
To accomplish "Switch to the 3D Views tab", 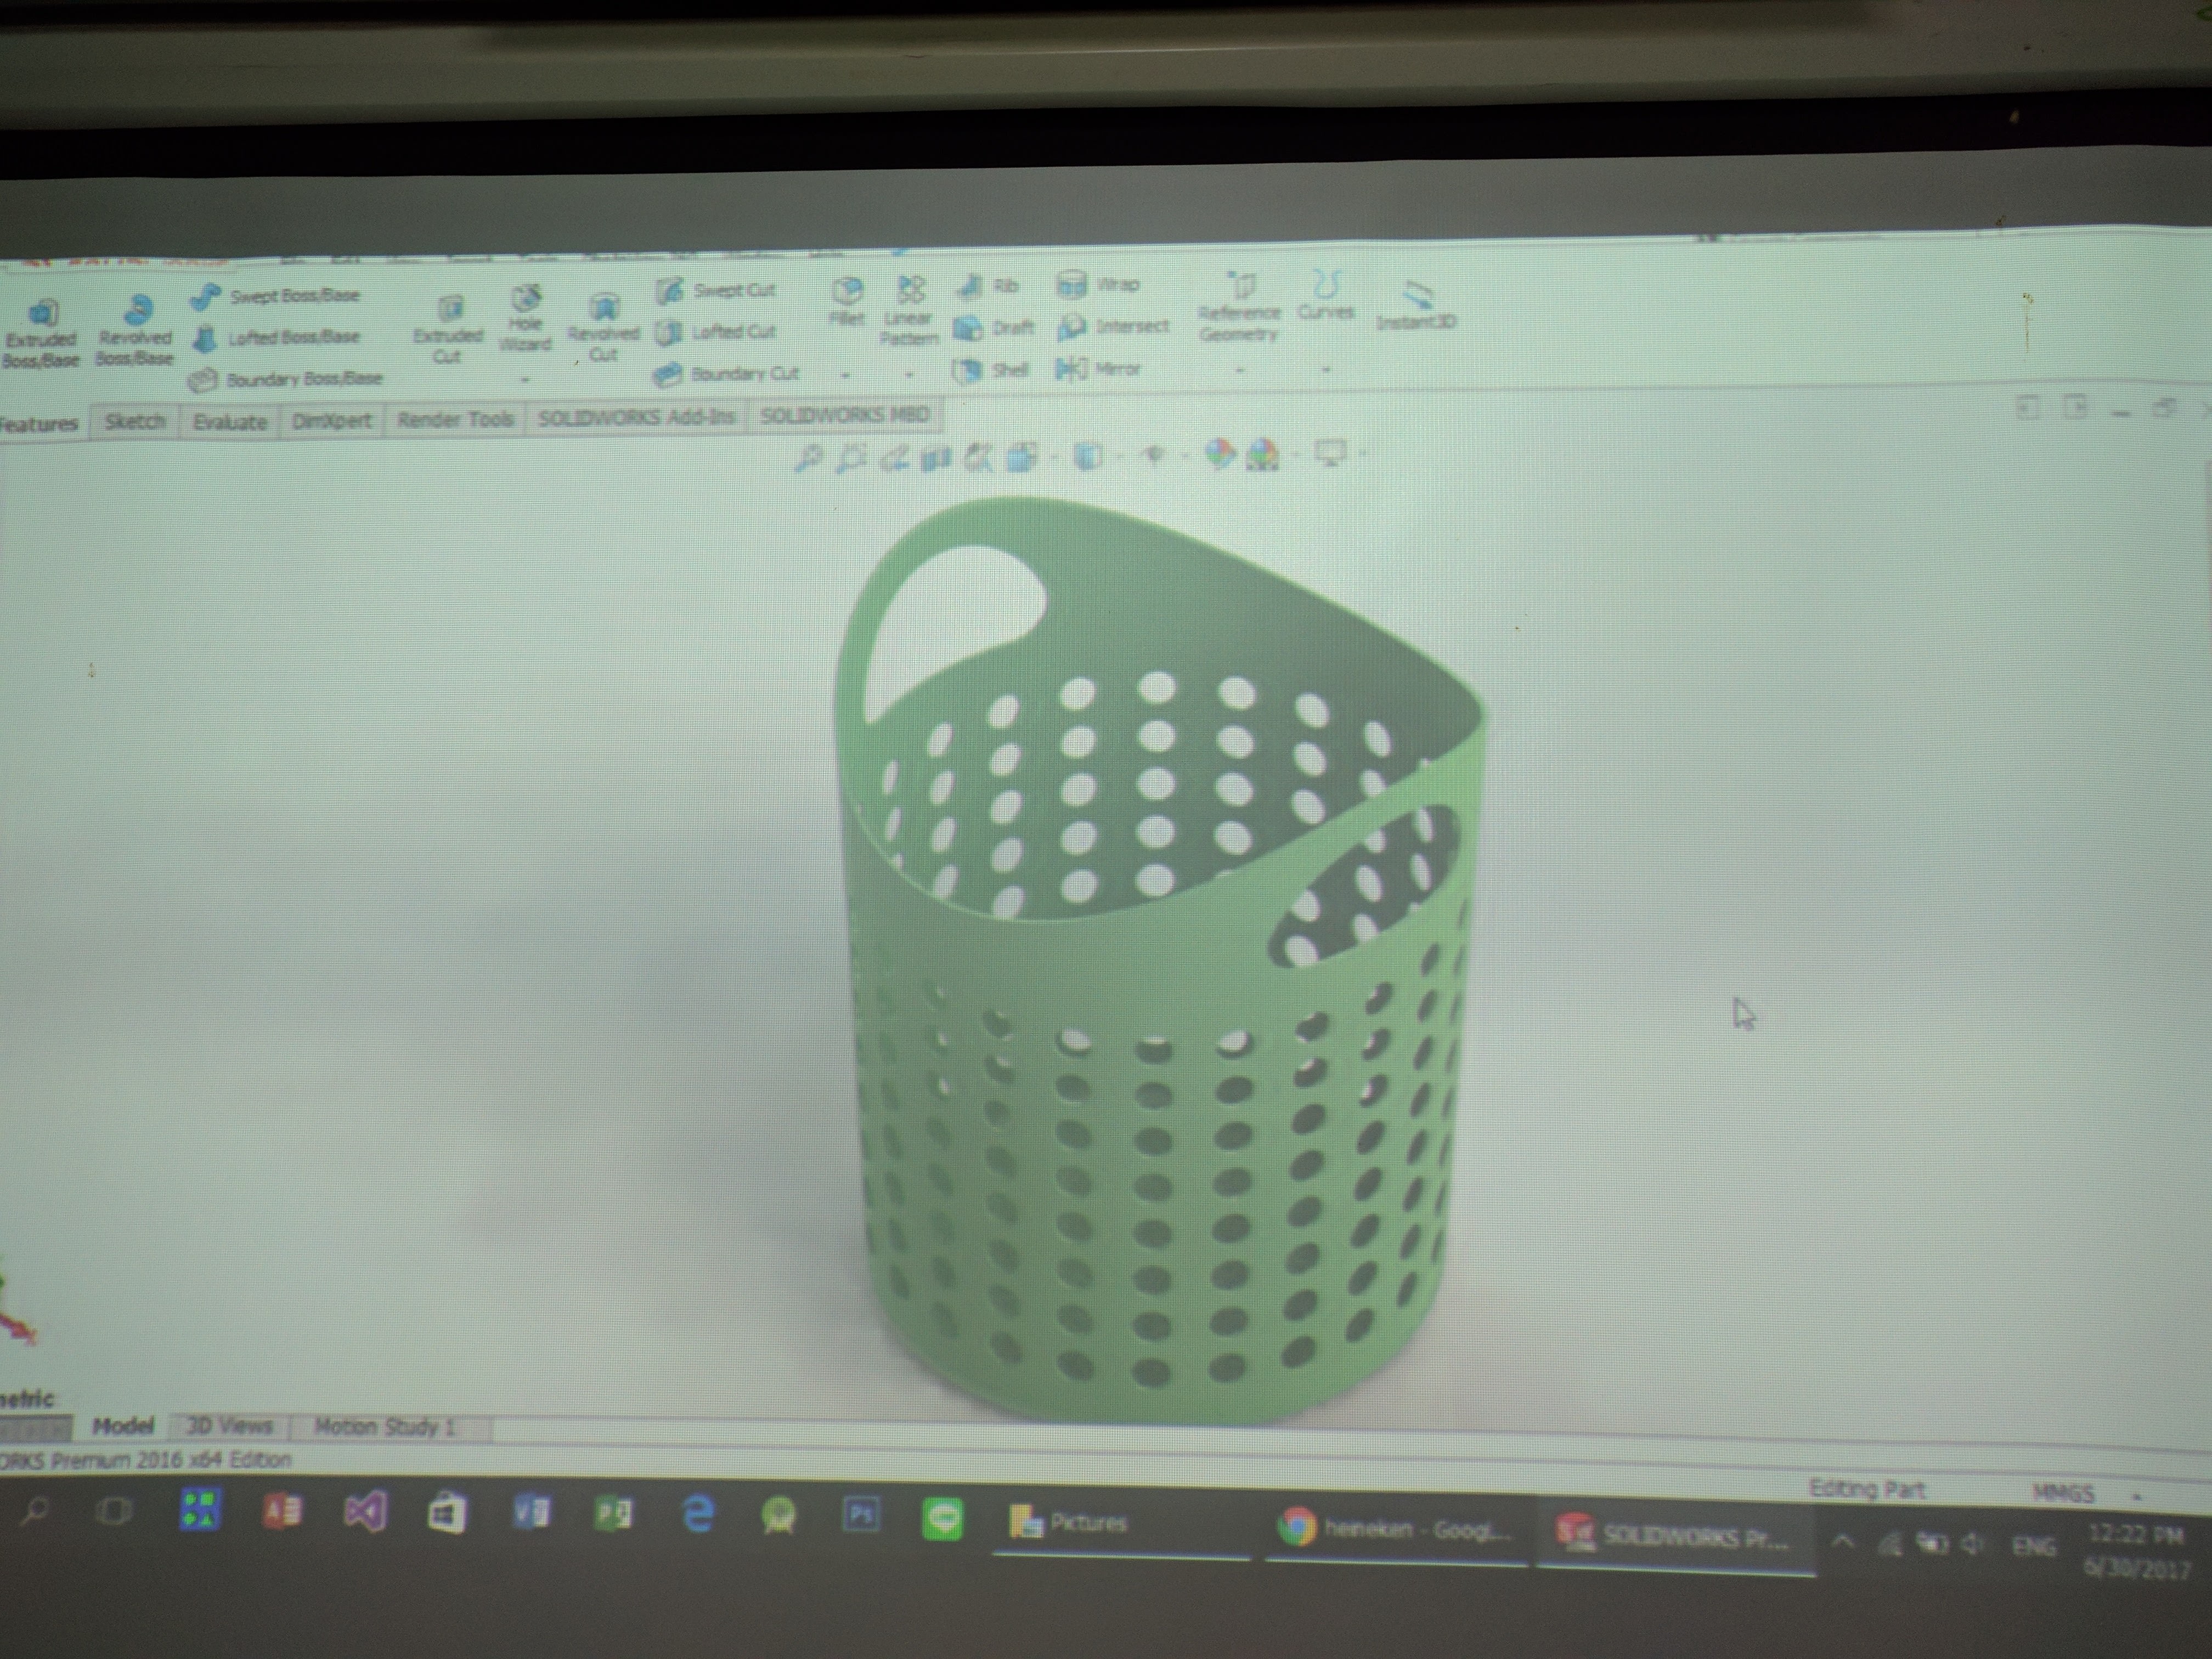I will click(230, 1426).
